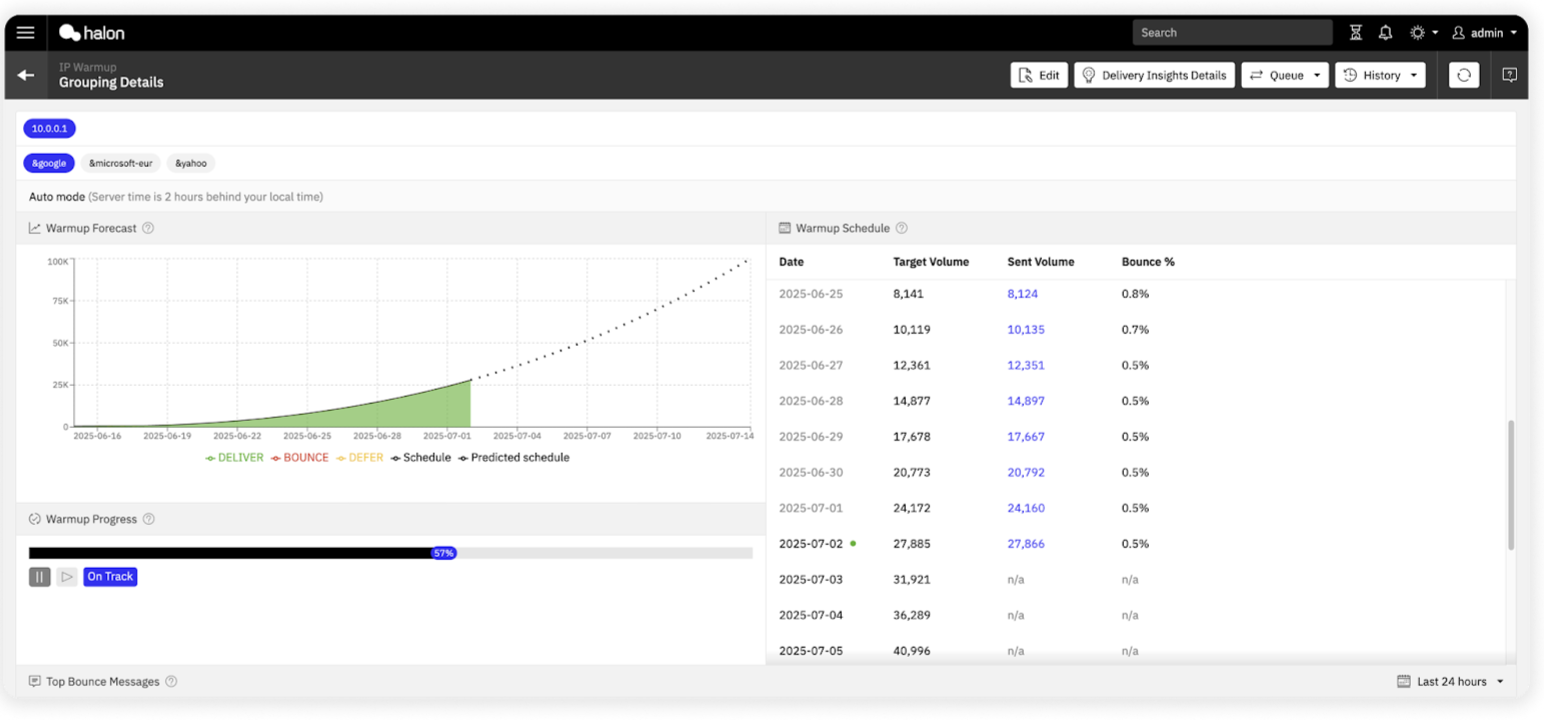This screenshot has height=720, width=1544.
Task: Click the Sent Volume column header
Action: click(x=1041, y=262)
